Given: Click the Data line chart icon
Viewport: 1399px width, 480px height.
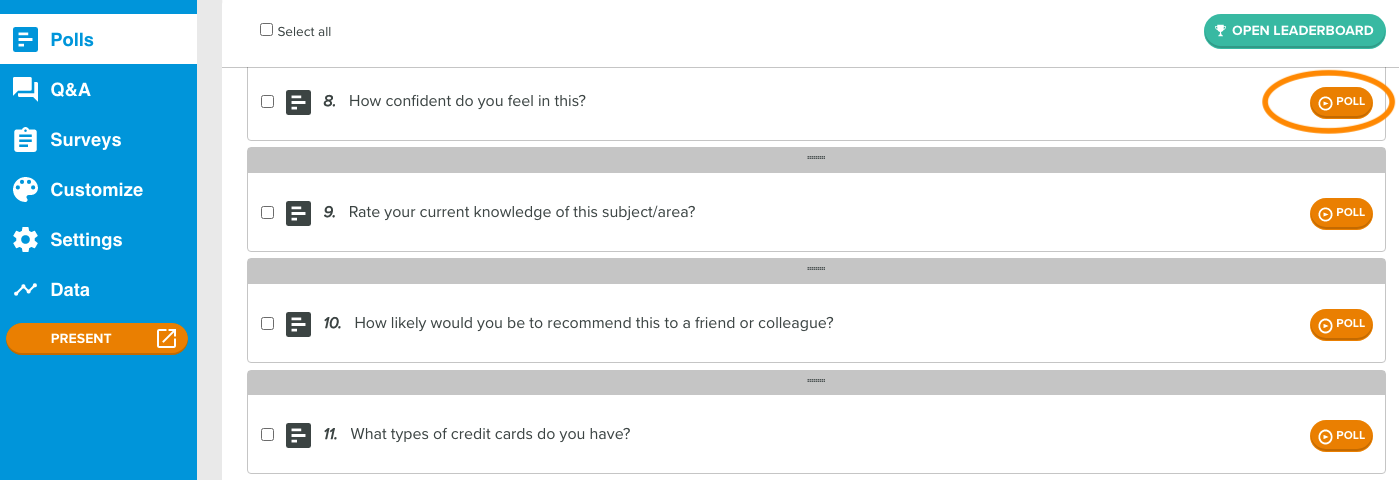Looking at the screenshot, I should click(25, 290).
